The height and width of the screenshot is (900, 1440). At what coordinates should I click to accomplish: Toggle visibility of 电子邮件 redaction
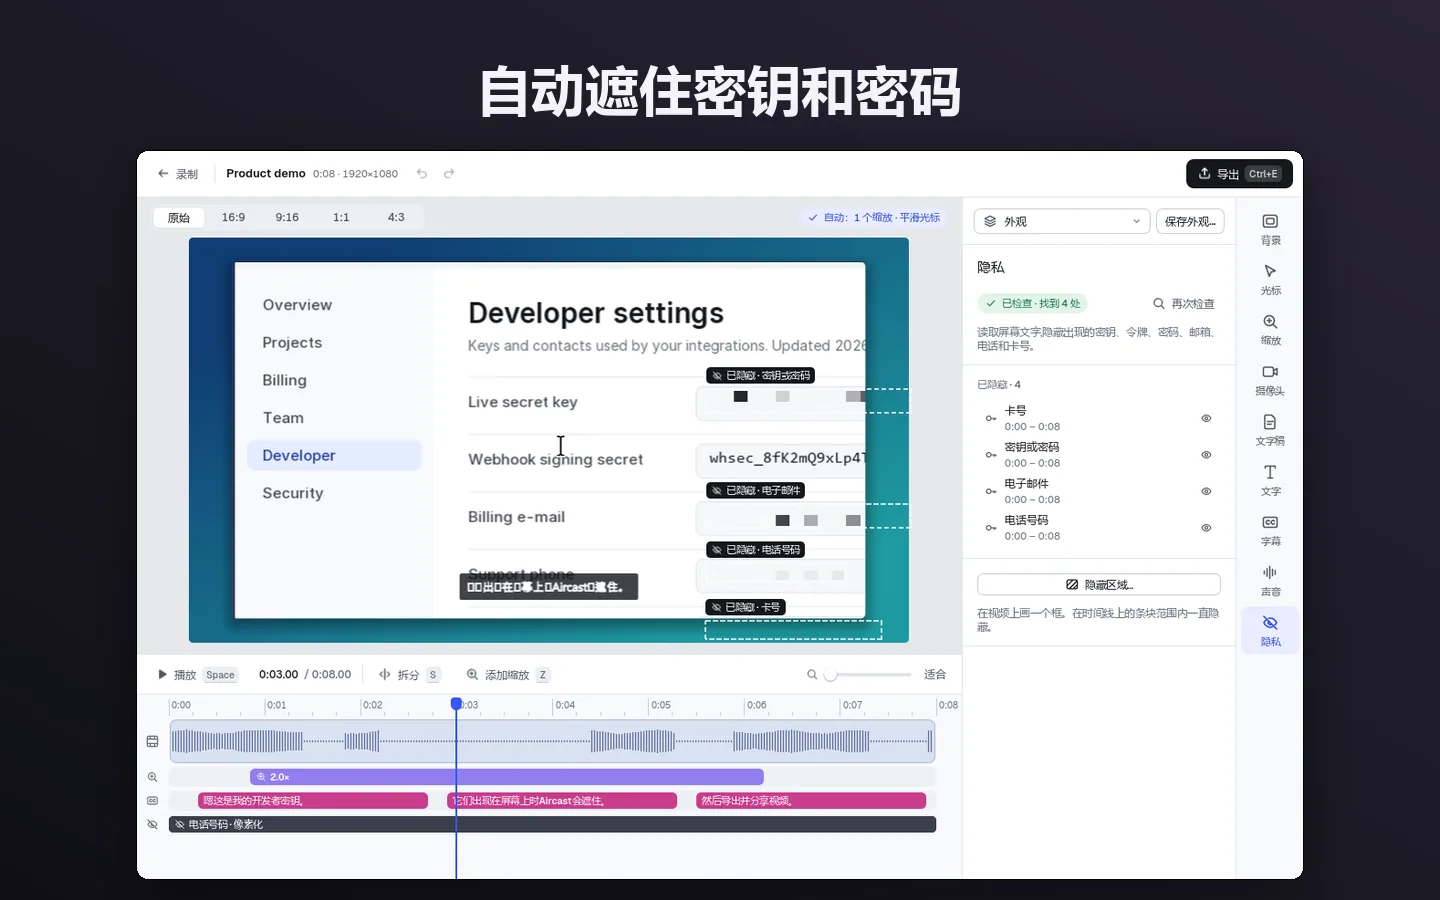1206,491
